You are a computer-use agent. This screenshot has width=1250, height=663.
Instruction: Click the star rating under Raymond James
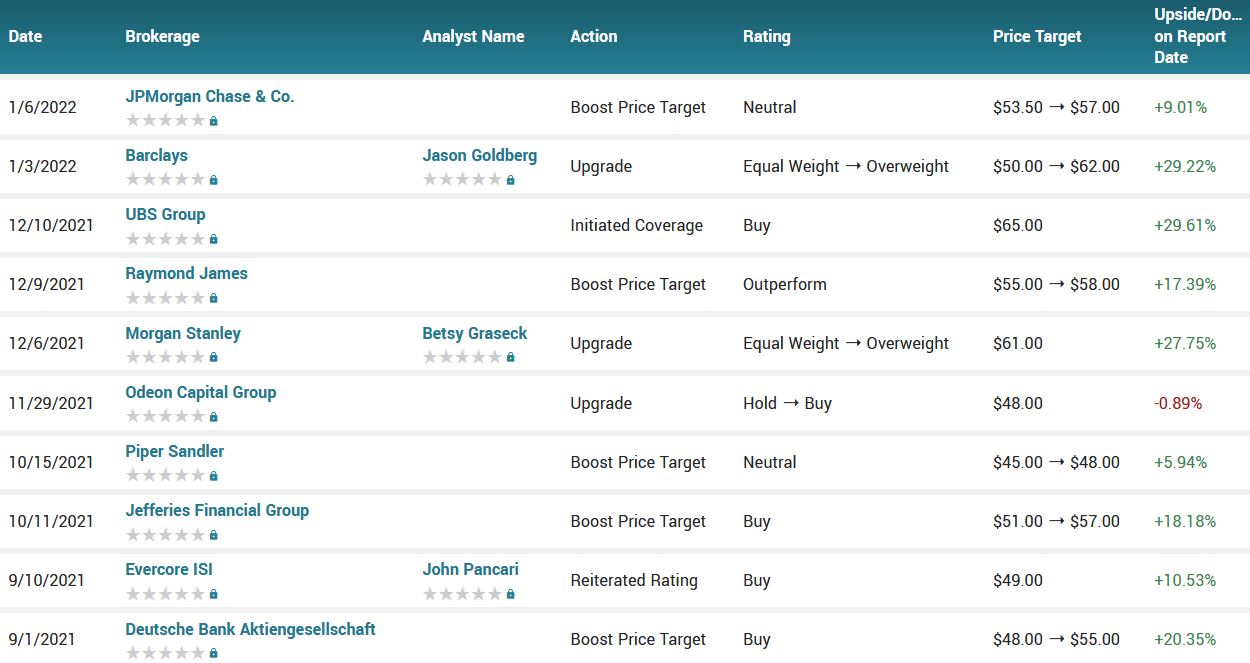[165, 298]
